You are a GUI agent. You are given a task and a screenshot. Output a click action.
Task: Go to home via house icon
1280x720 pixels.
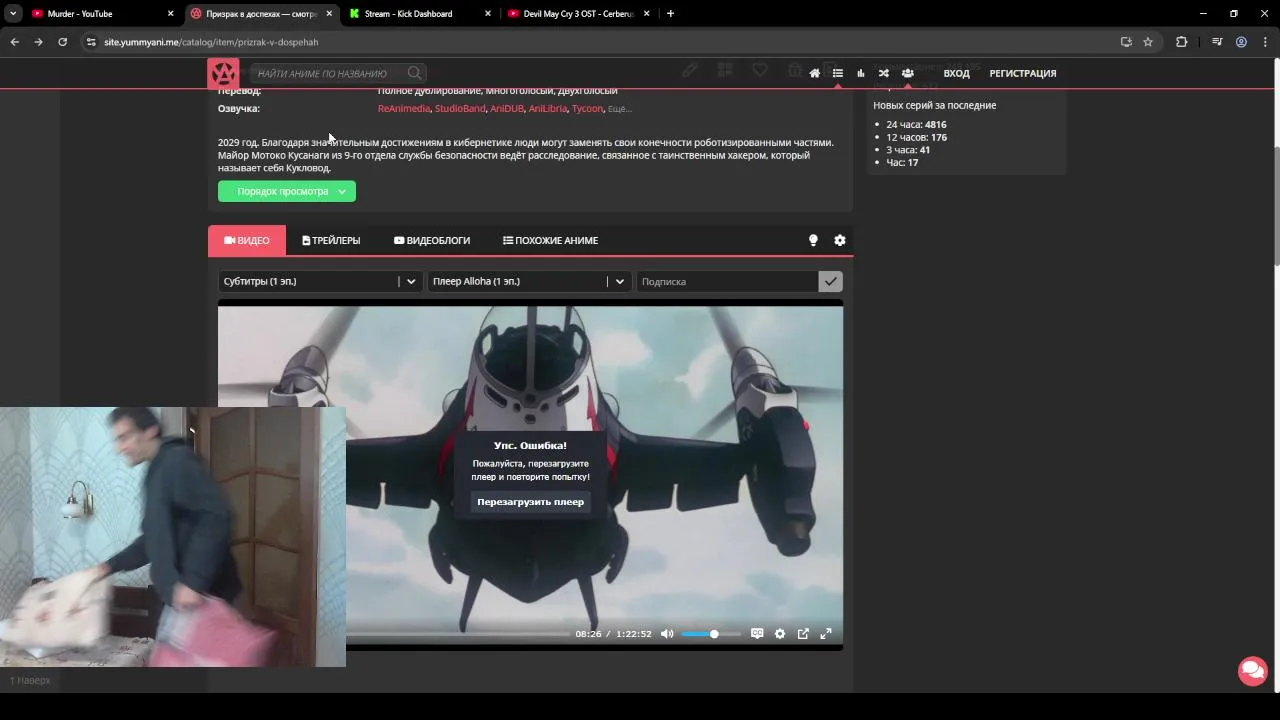[x=815, y=73]
